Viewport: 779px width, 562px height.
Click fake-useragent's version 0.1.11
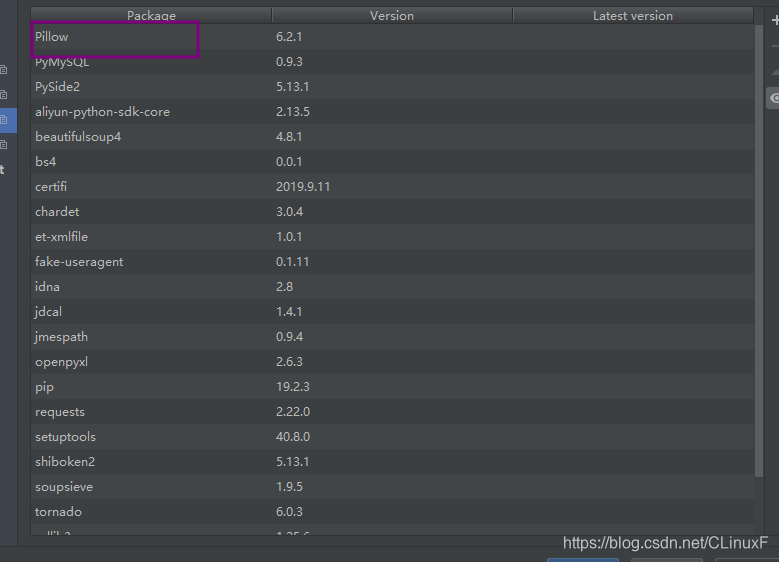coord(292,262)
